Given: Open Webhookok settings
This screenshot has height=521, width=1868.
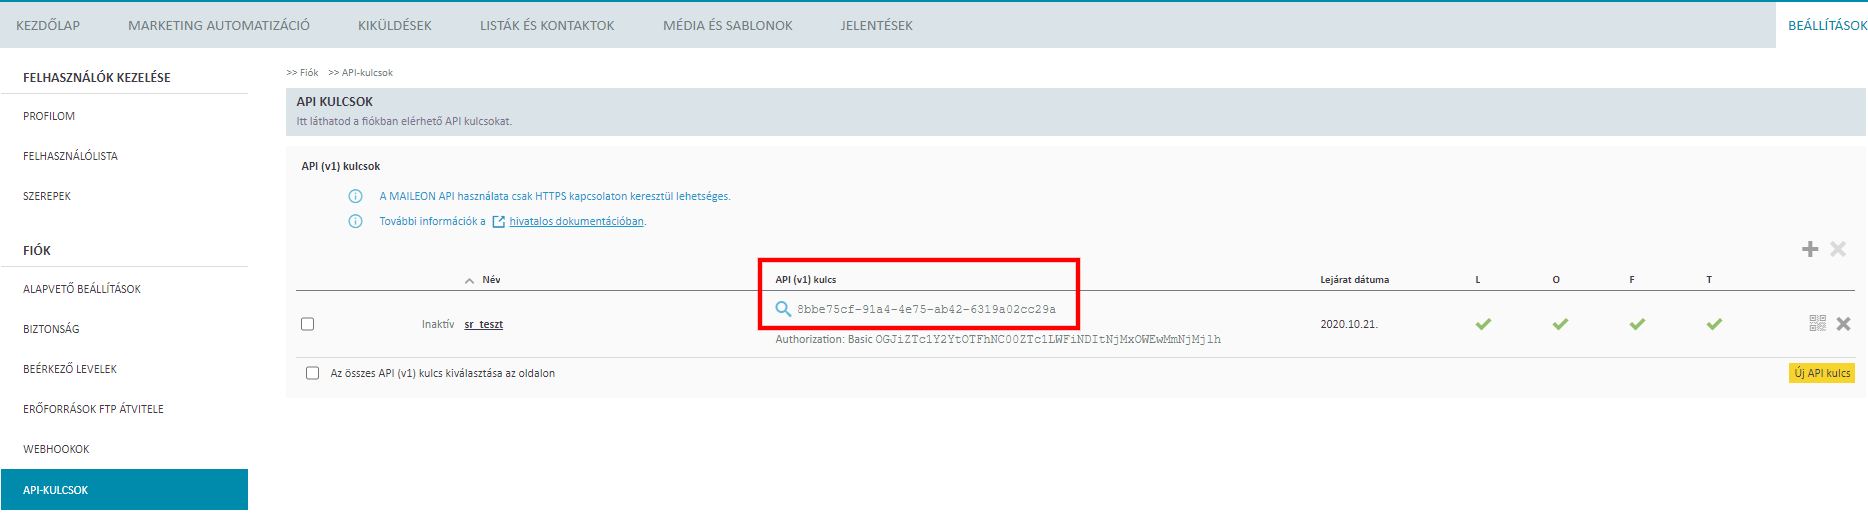Looking at the screenshot, I should tap(56, 449).
